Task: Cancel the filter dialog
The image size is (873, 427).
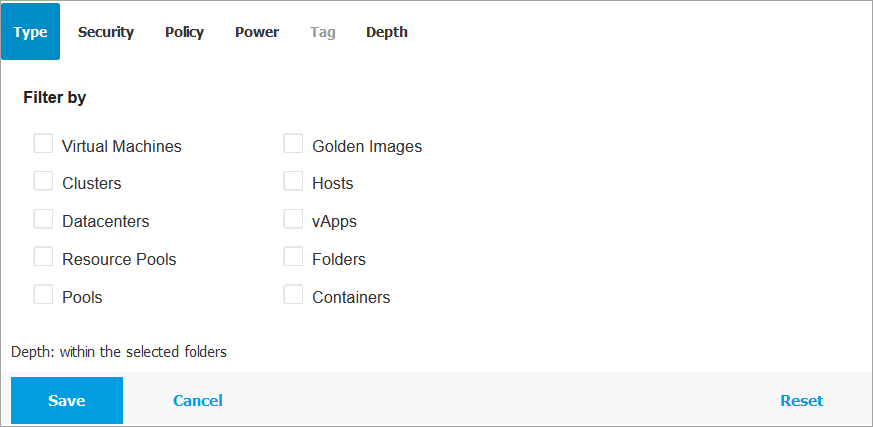Action: (198, 400)
